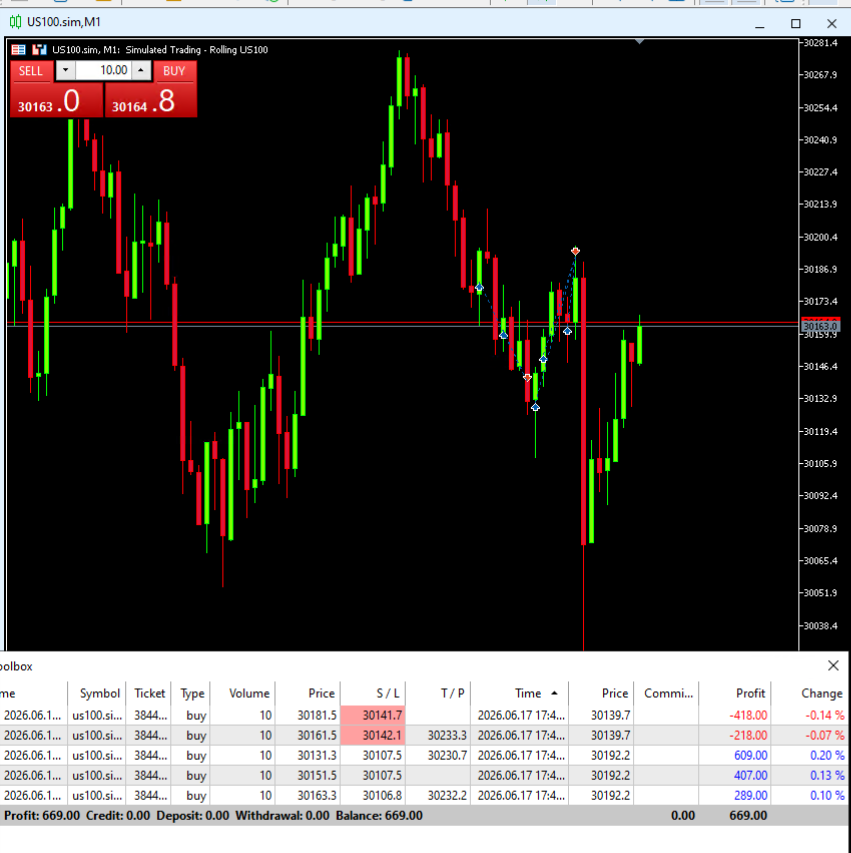Viewport: 851px width, 853px height.
Task: Open the Depth of Market icon
Action: pyautogui.click(x=39, y=50)
